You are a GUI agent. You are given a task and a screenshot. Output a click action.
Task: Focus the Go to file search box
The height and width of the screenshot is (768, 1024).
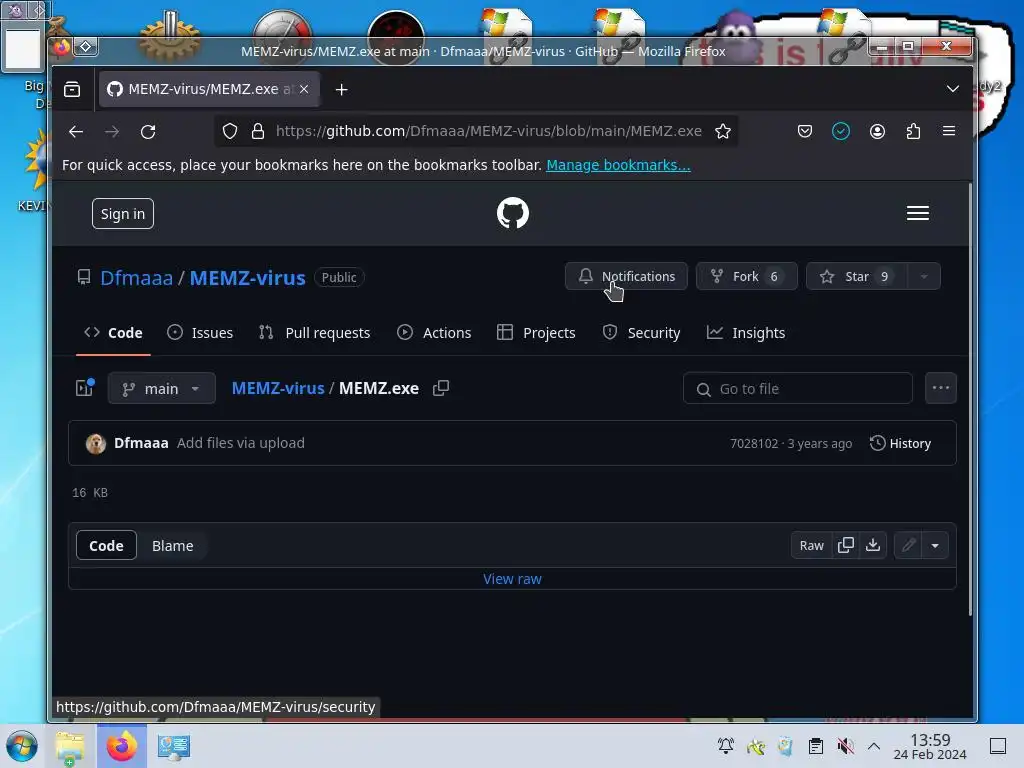(797, 389)
